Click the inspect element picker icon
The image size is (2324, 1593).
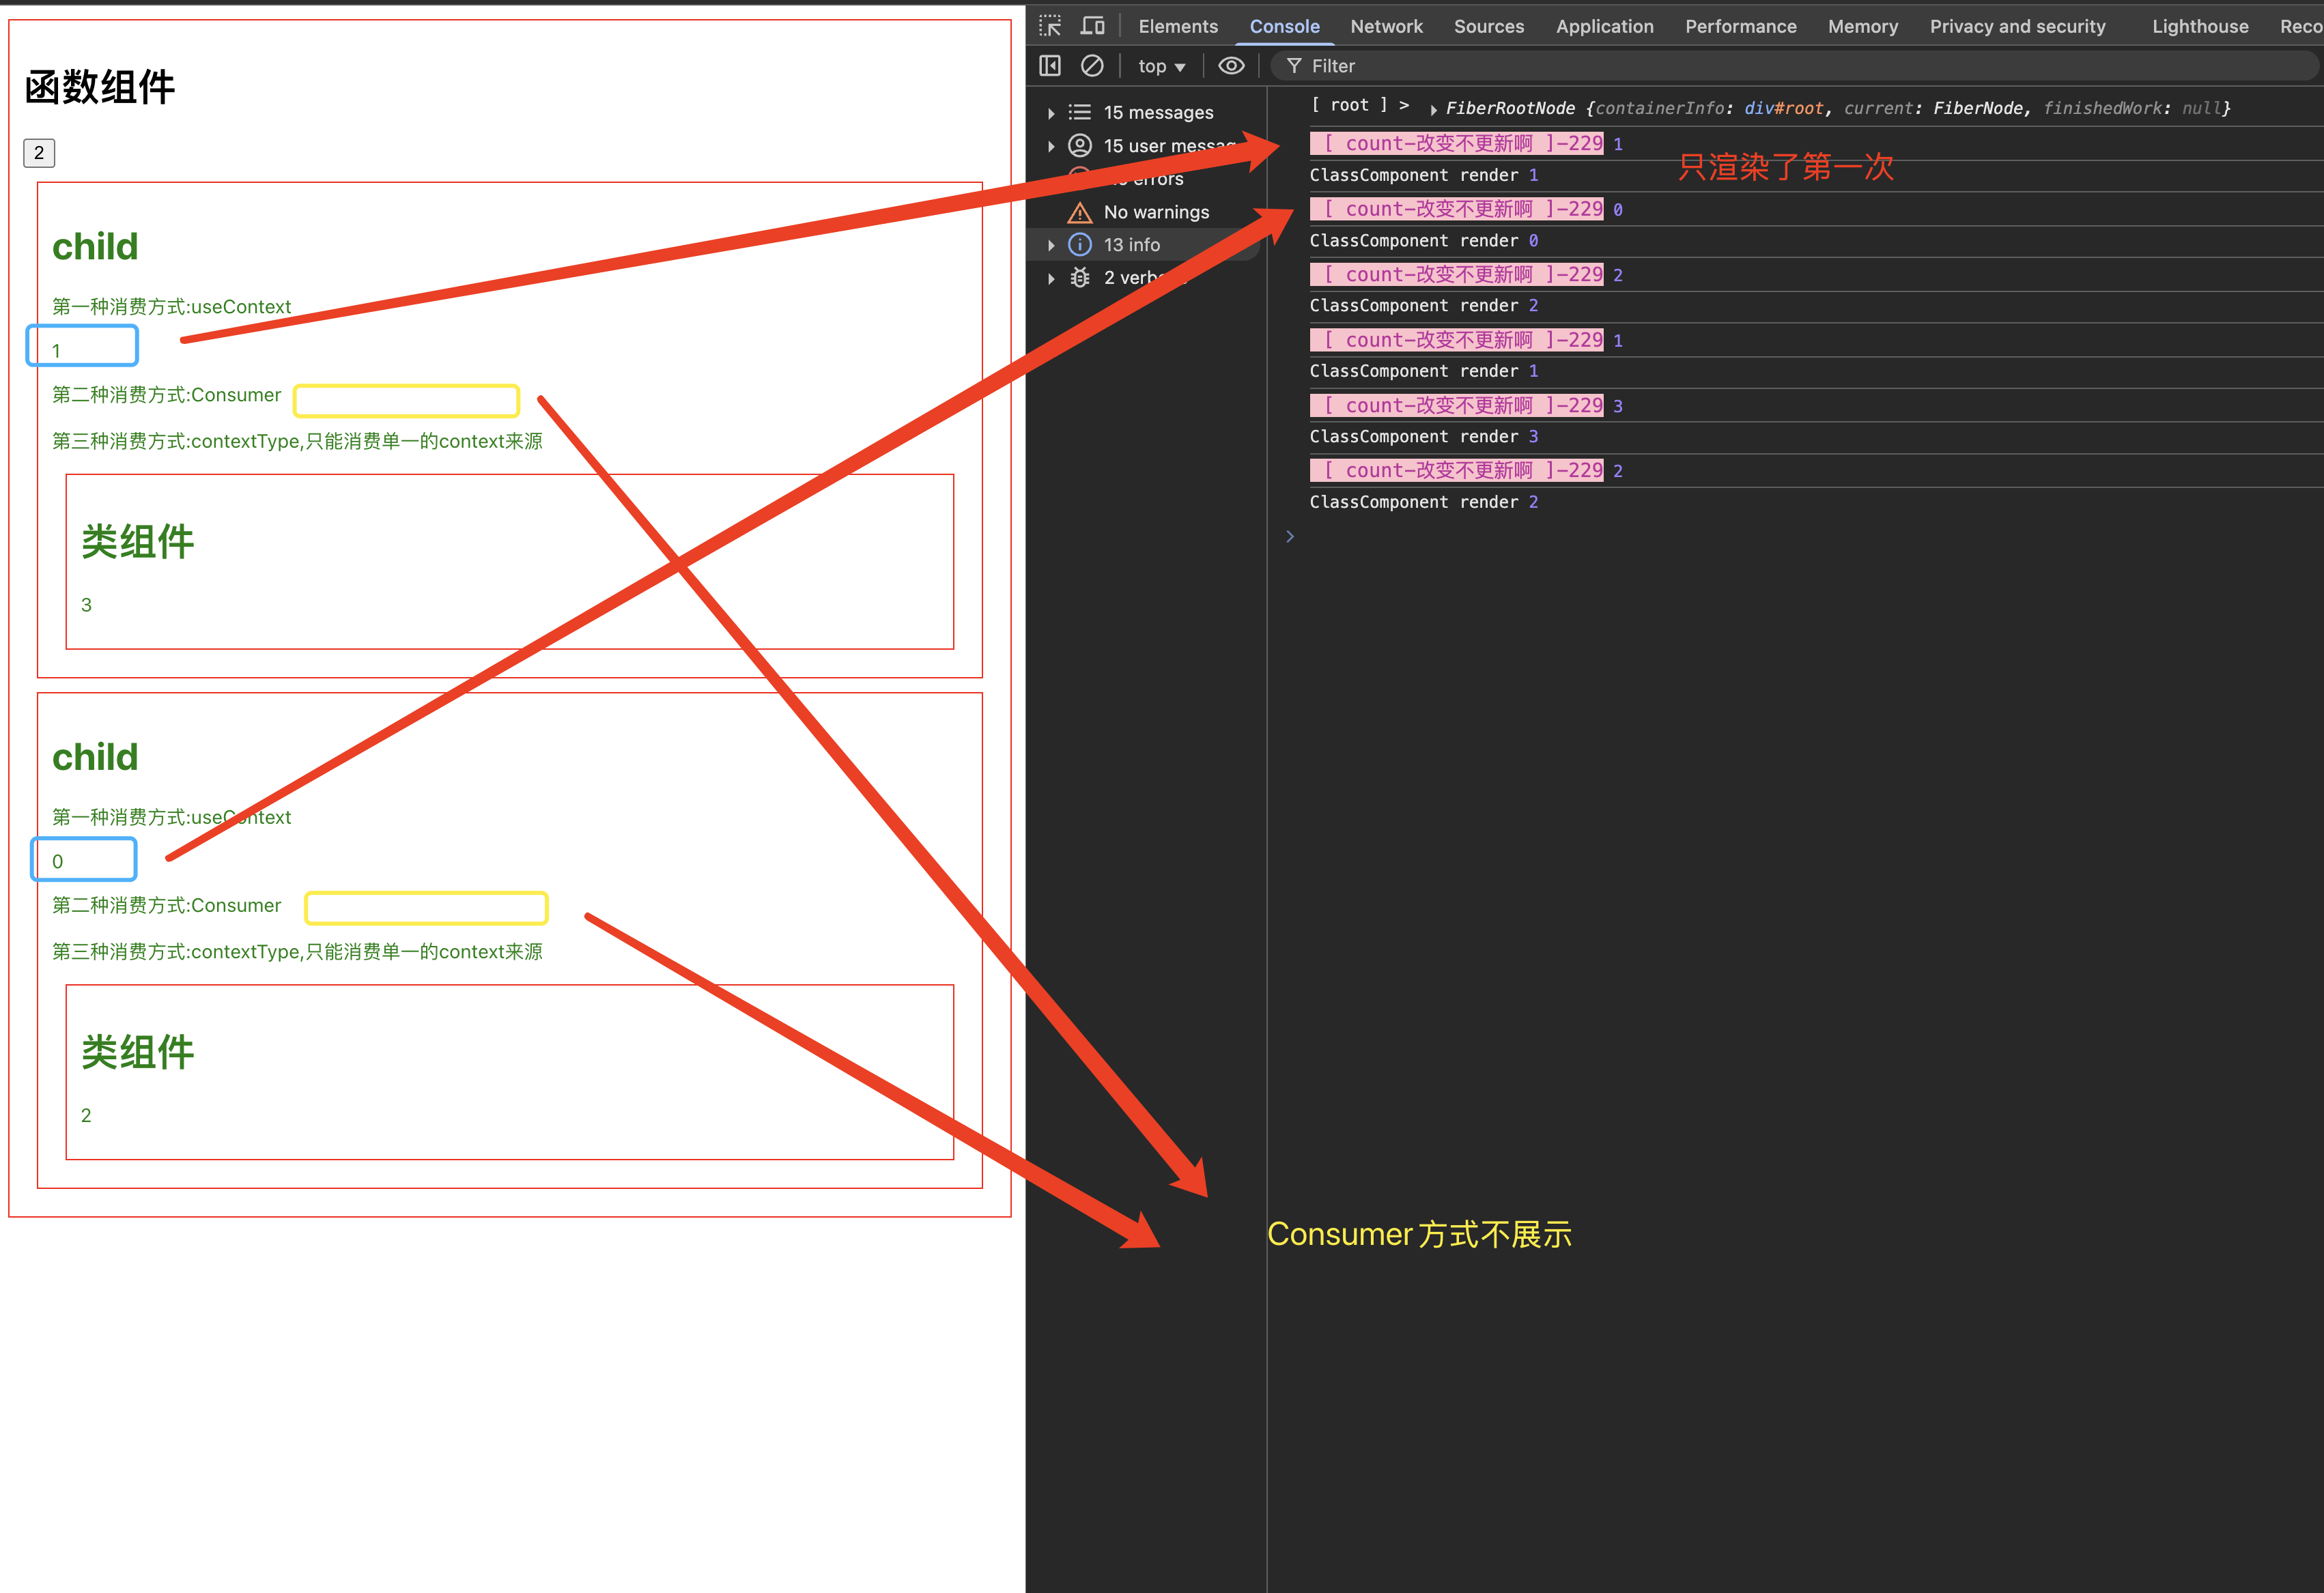[x=1049, y=26]
